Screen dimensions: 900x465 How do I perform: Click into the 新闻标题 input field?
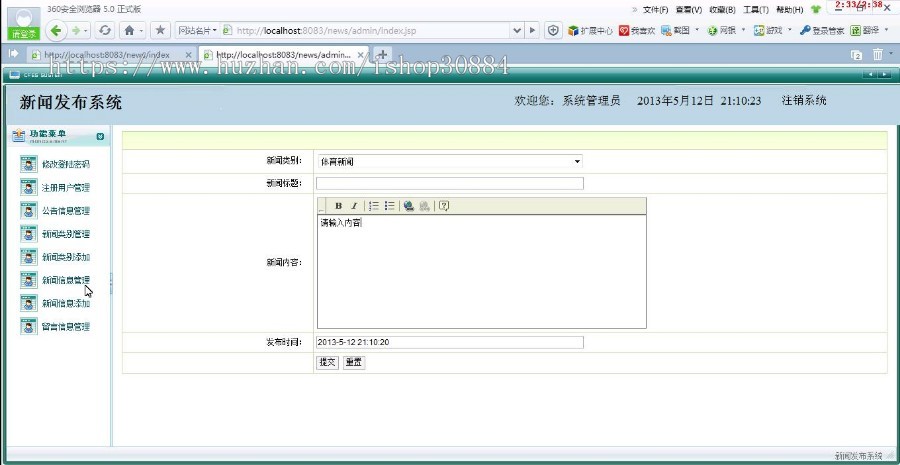(450, 184)
